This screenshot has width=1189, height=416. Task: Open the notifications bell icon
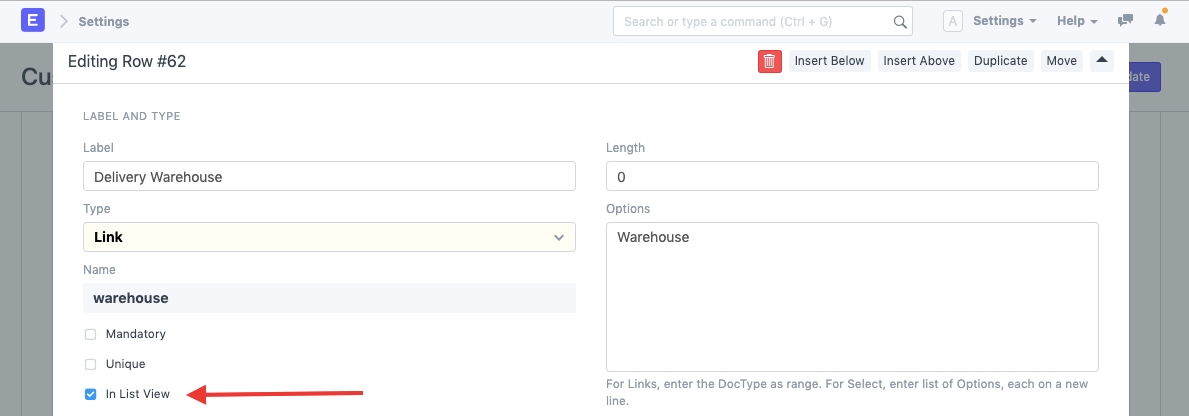coord(1160,21)
